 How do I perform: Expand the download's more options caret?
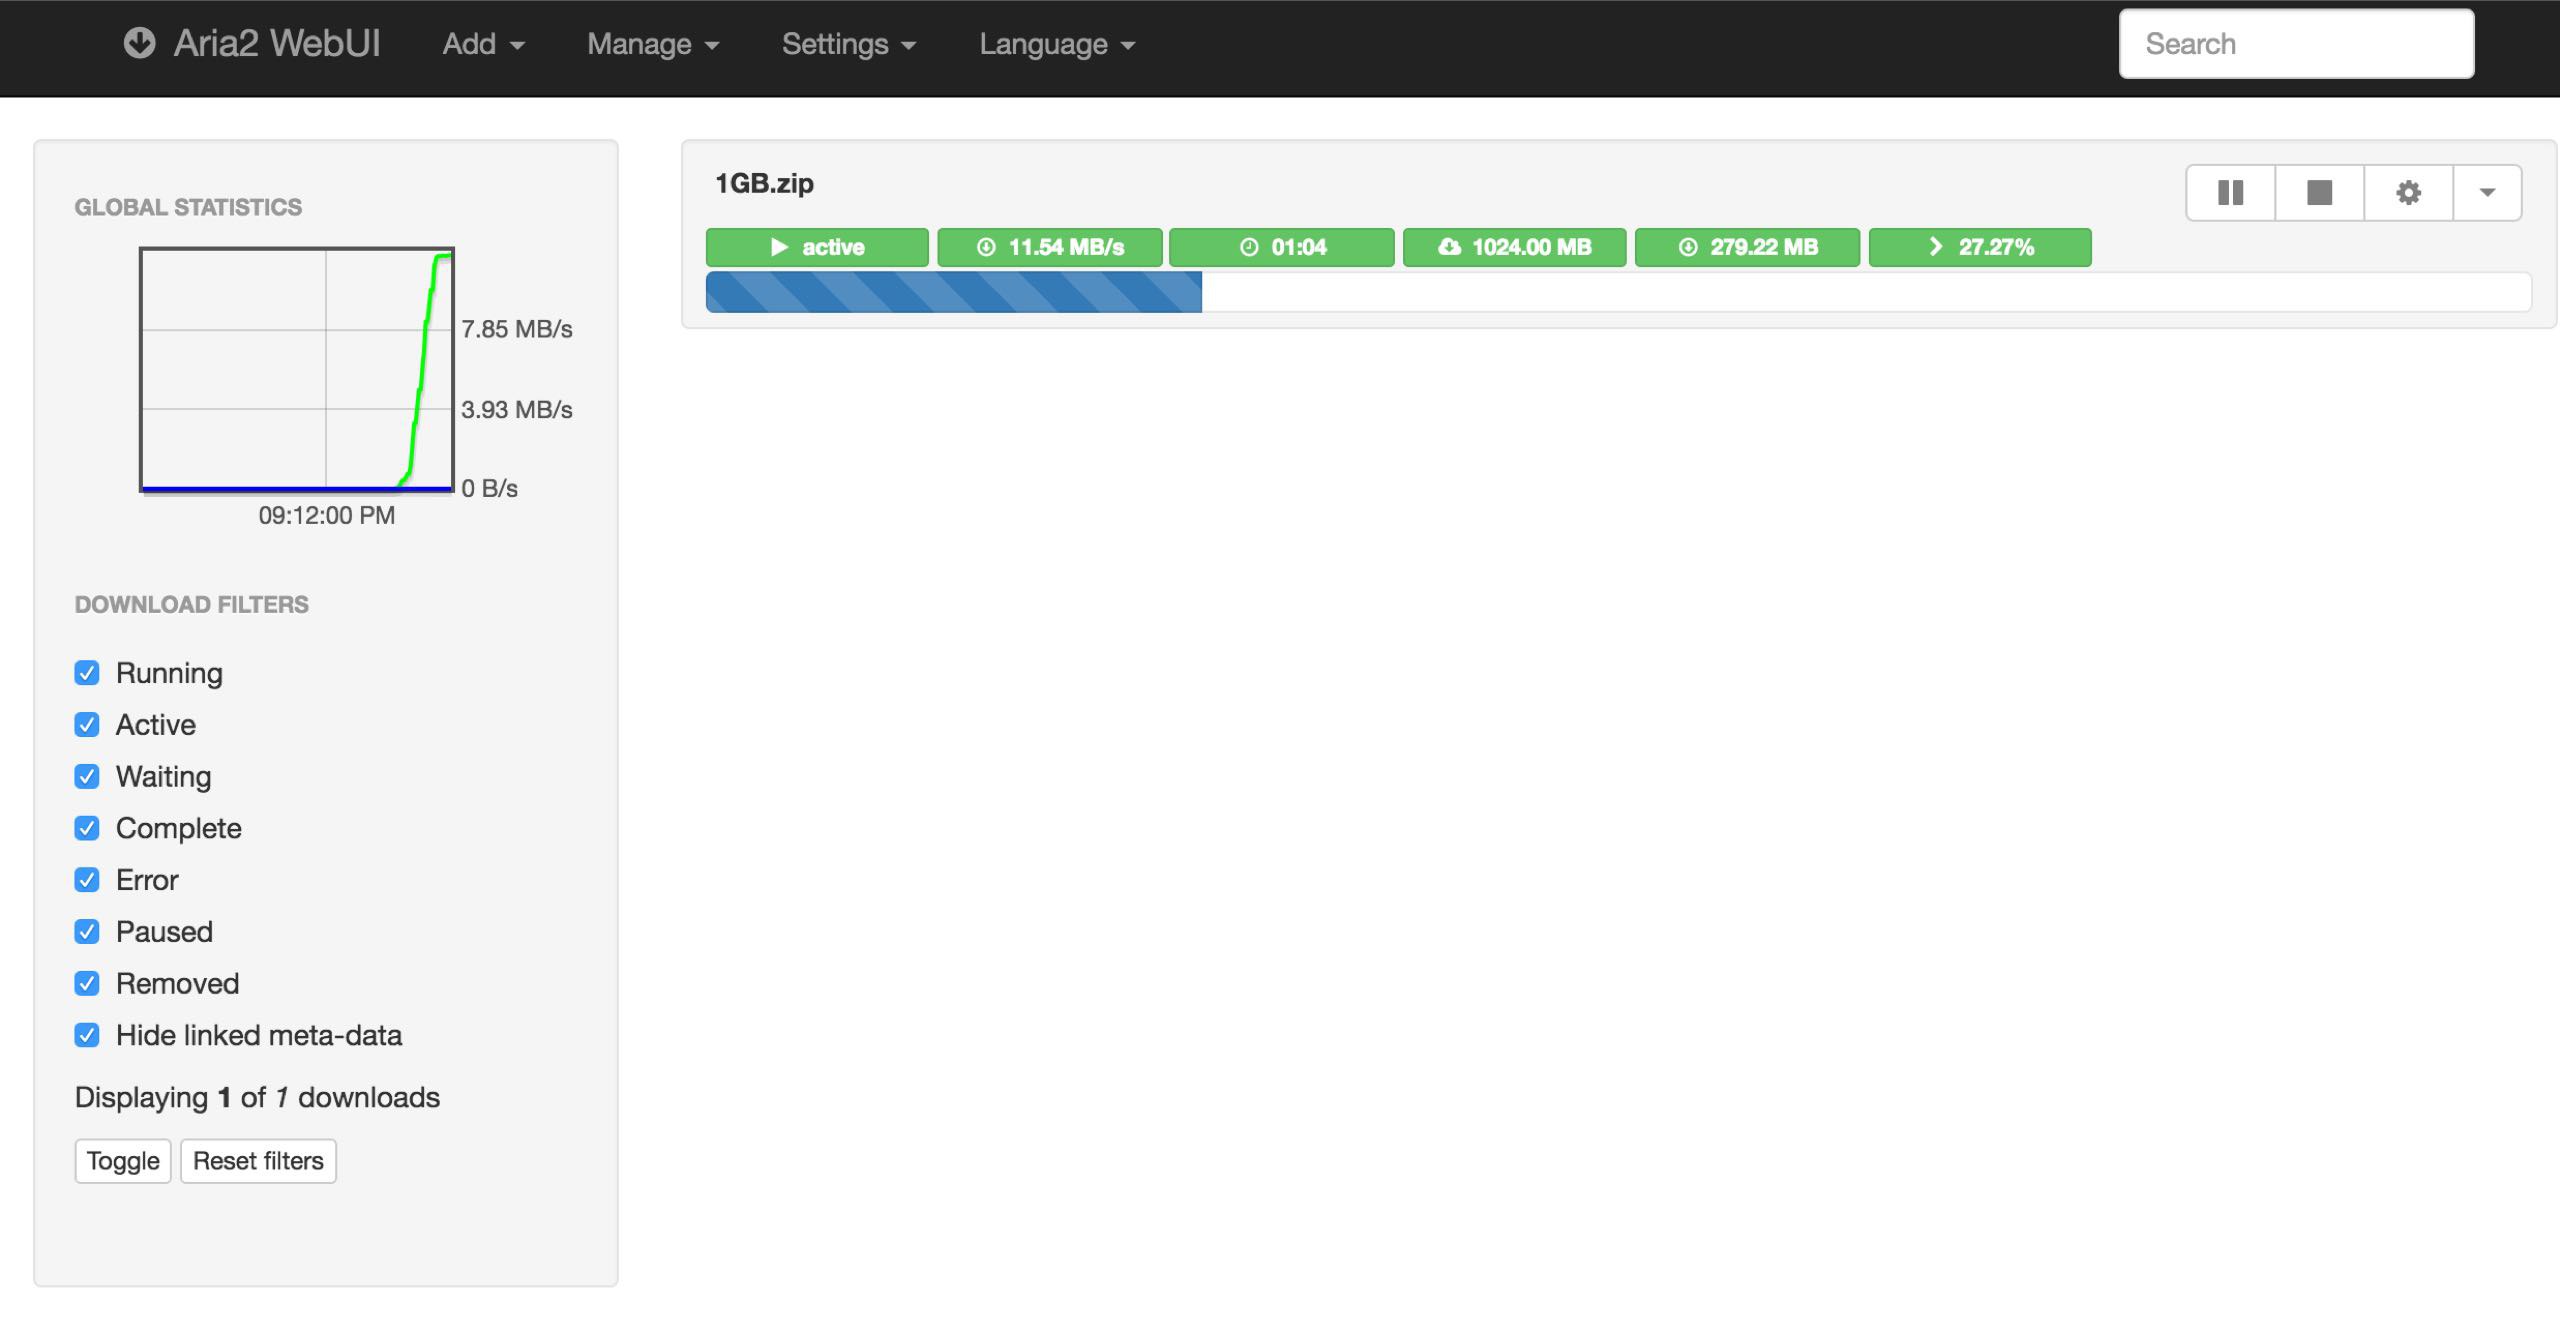pos(2487,192)
